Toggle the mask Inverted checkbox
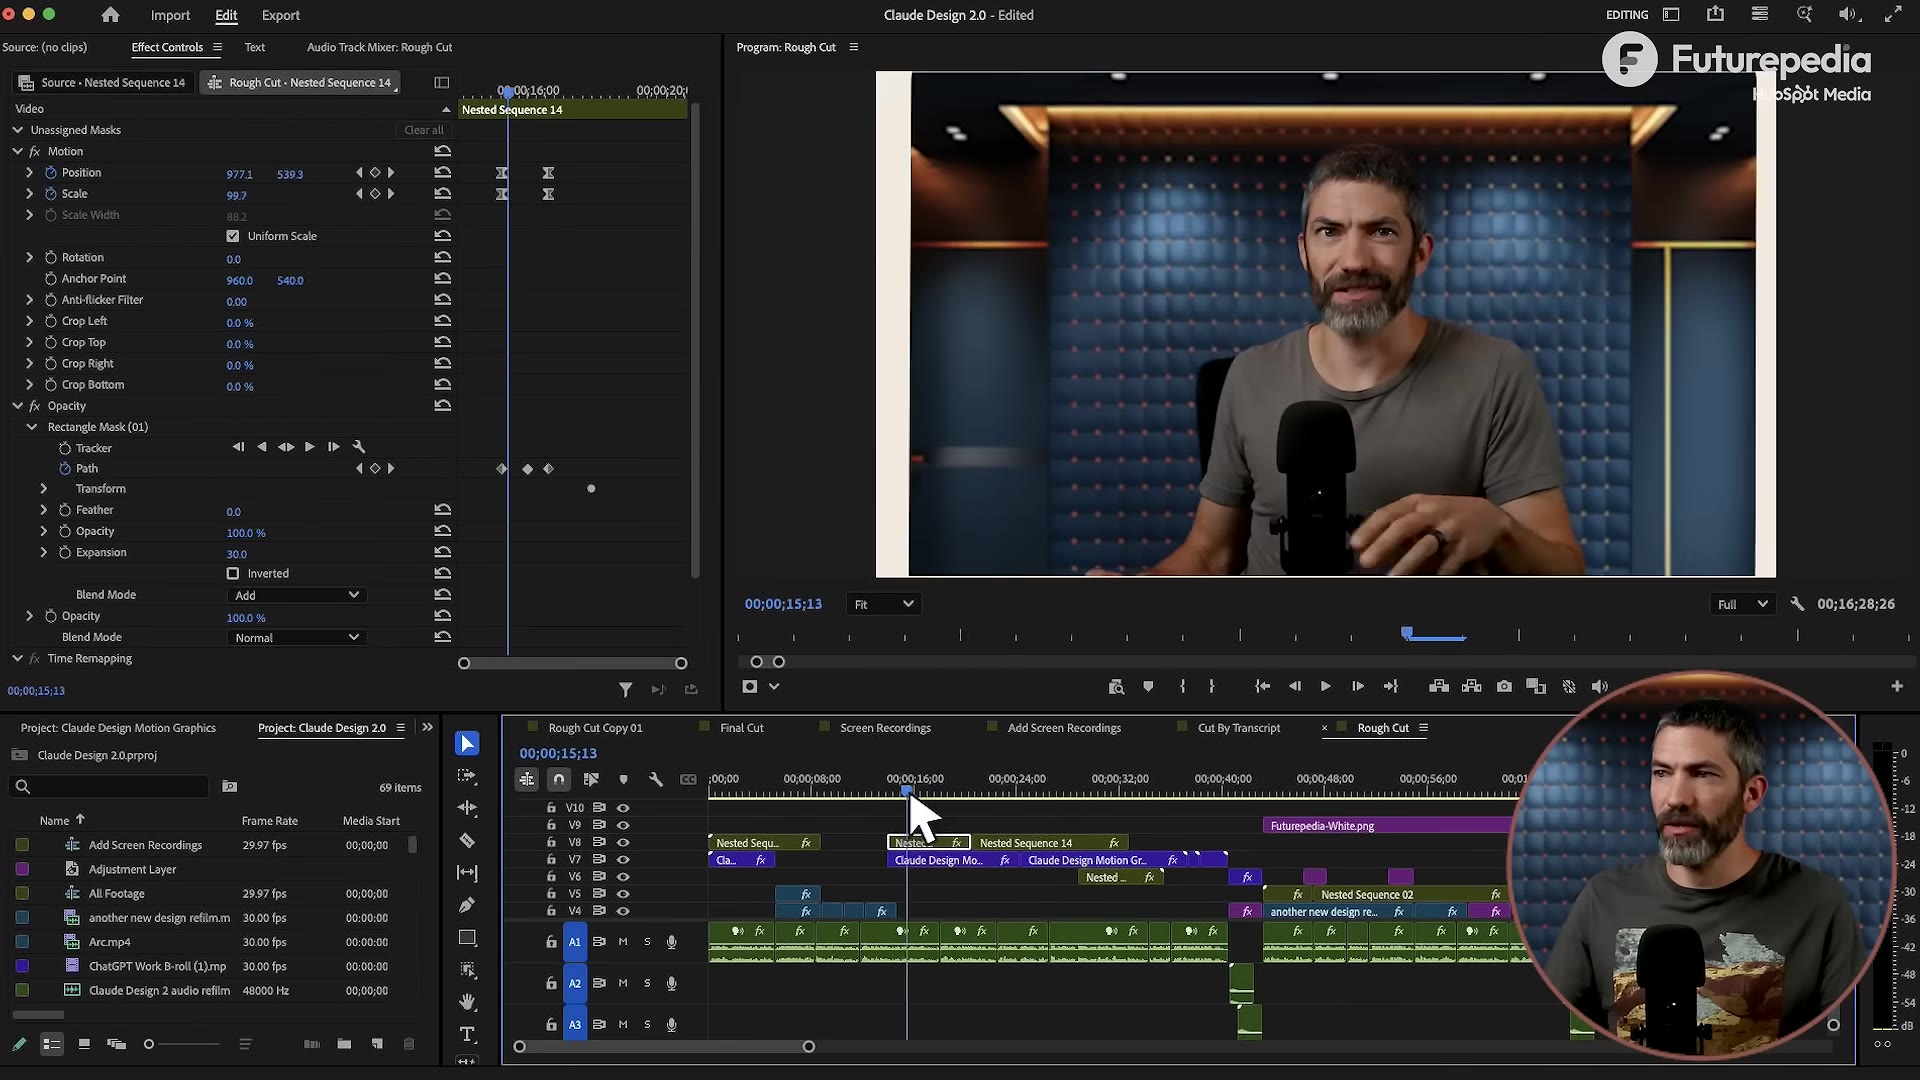This screenshot has width=1920, height=1080. (x=233, y=573)
